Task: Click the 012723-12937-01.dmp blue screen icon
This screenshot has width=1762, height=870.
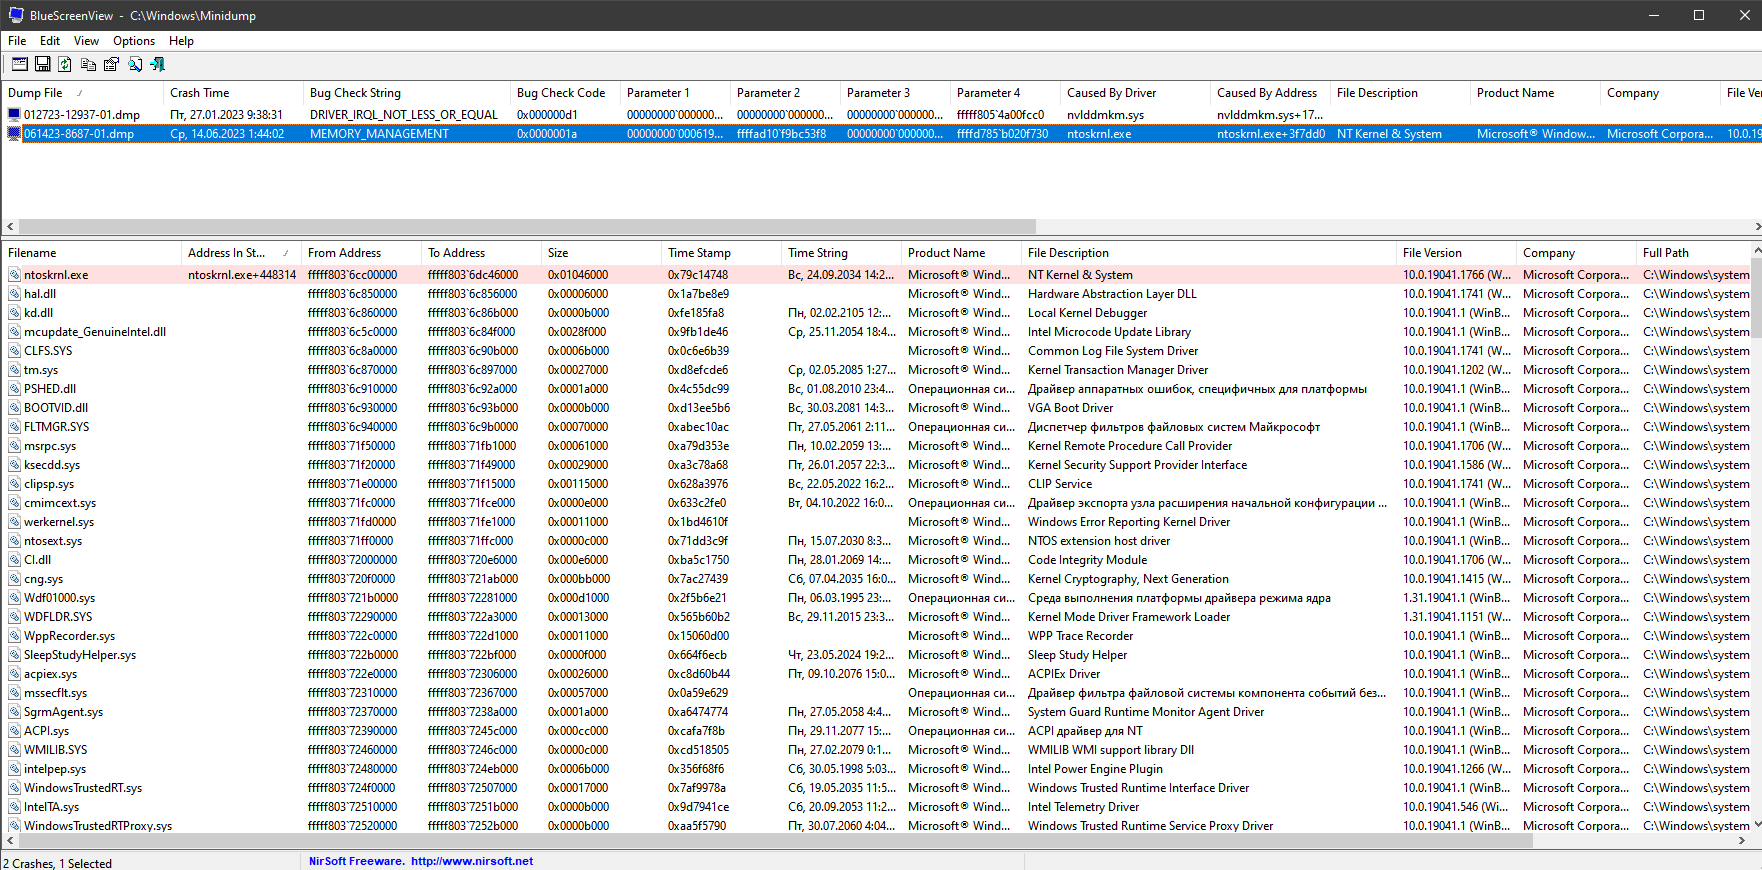Action: [x=14, y=115]
